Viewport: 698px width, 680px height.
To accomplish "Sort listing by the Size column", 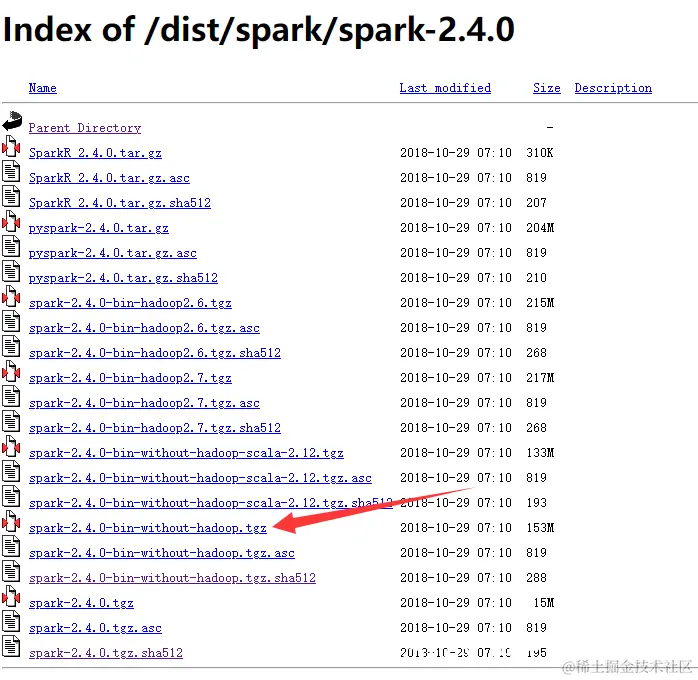I will coord(547,88).
